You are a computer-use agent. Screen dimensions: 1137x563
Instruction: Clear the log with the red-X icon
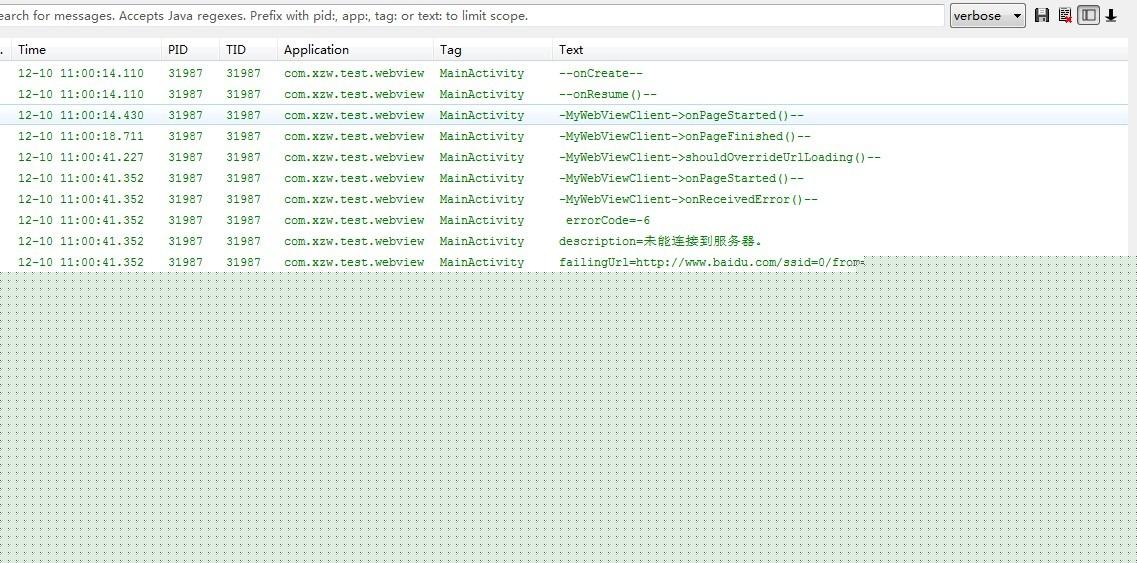click(1065, 15)
